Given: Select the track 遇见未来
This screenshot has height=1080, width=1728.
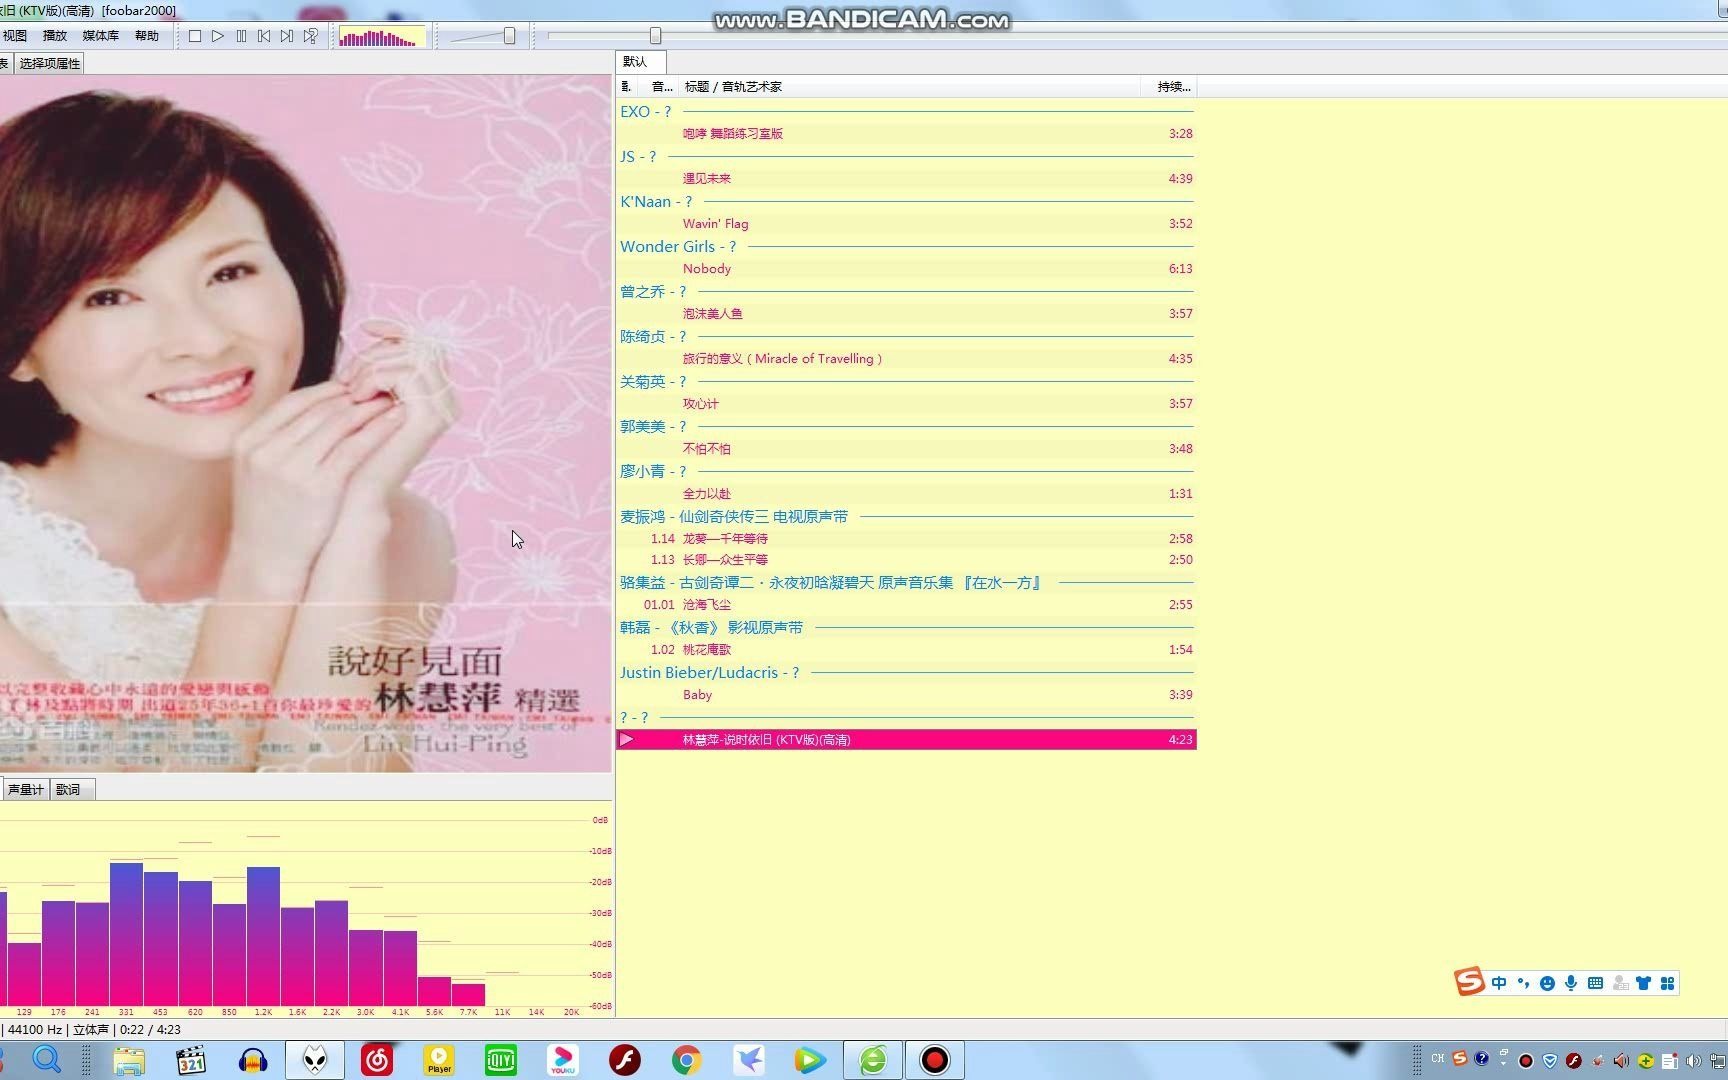Looking at the screenshot, I should [906, 179].
